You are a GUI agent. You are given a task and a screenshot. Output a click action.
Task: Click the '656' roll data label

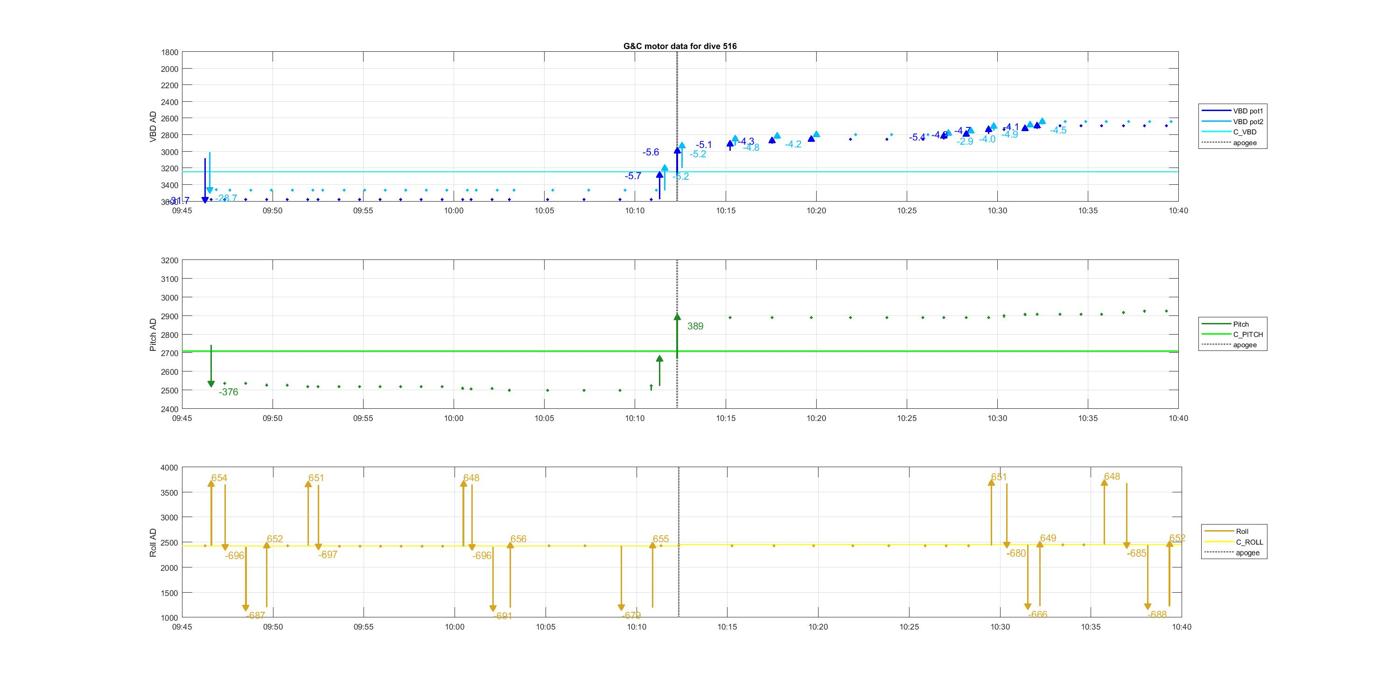click(x=518, y=539)
